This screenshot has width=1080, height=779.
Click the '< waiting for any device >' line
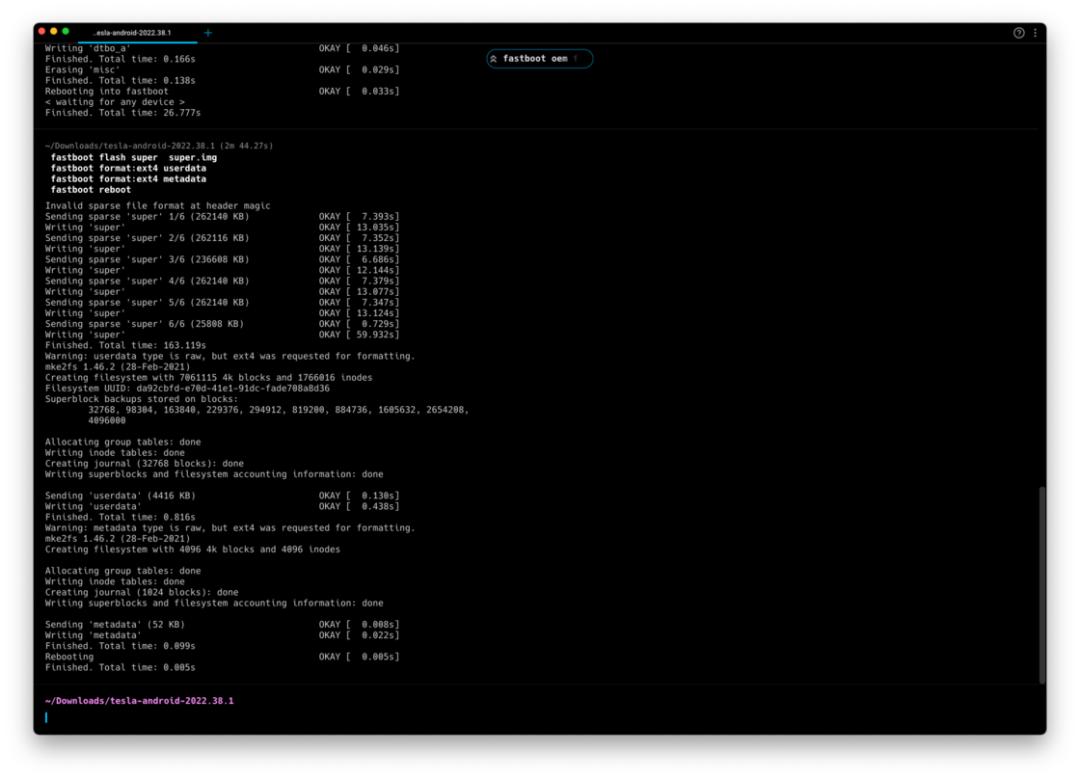(x=115, y=102)
